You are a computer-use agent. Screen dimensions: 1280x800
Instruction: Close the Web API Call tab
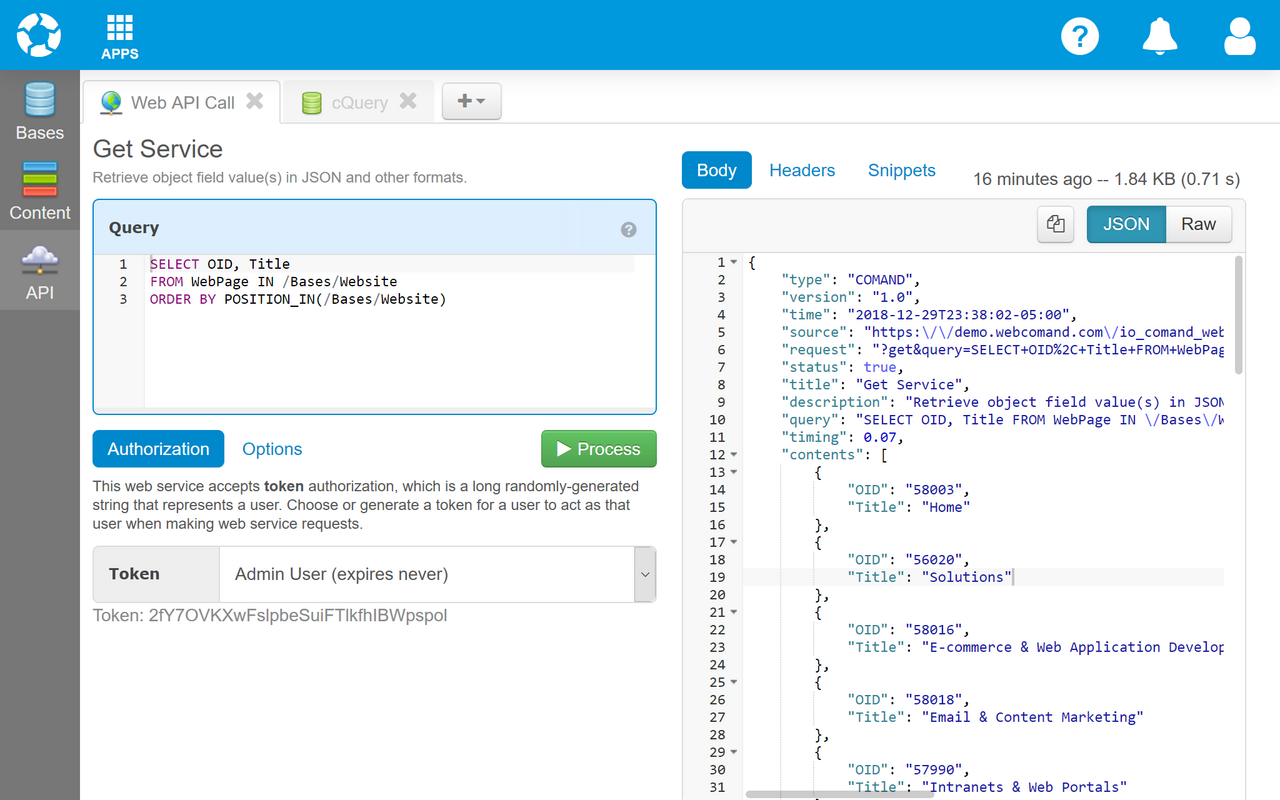(255, 101)
